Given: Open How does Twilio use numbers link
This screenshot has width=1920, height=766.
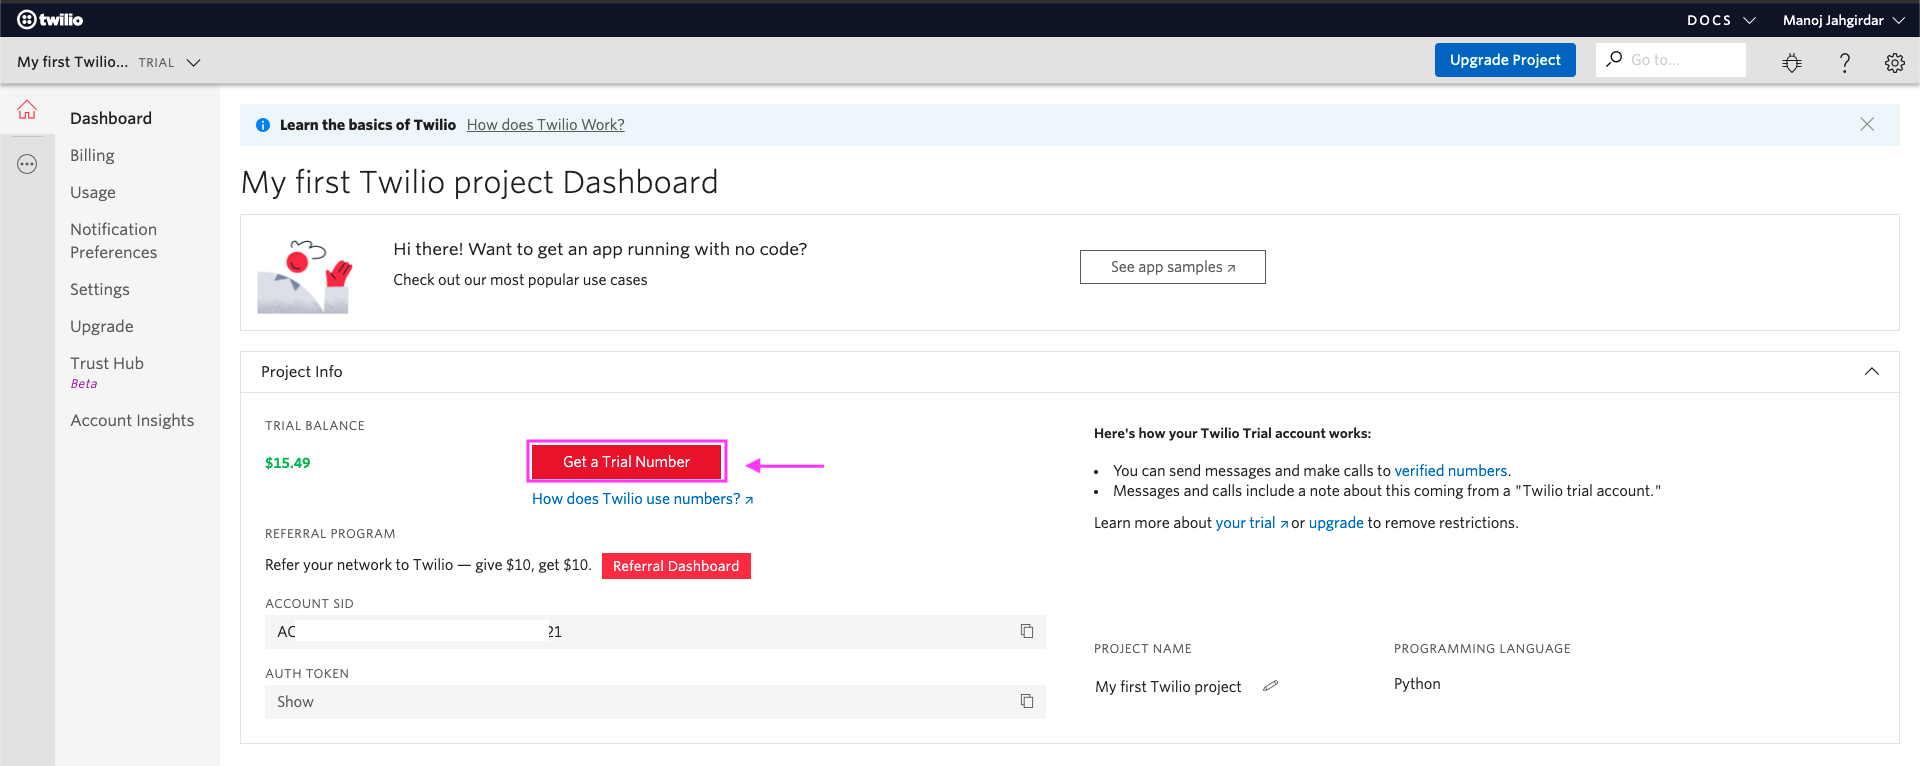Looking at the screenshot, I should coord(643,499).
